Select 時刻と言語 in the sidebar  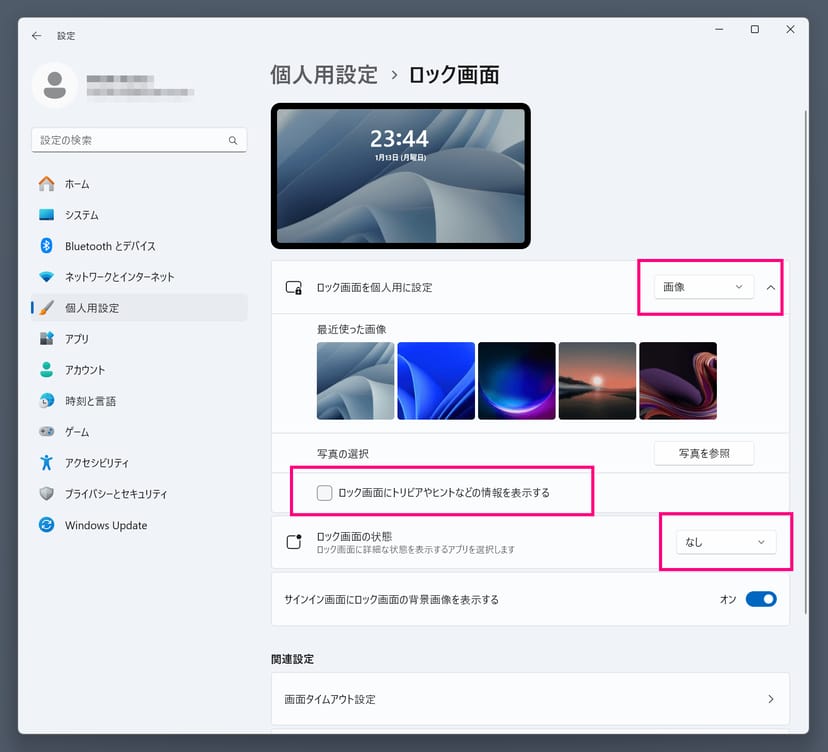coord(90,401)
